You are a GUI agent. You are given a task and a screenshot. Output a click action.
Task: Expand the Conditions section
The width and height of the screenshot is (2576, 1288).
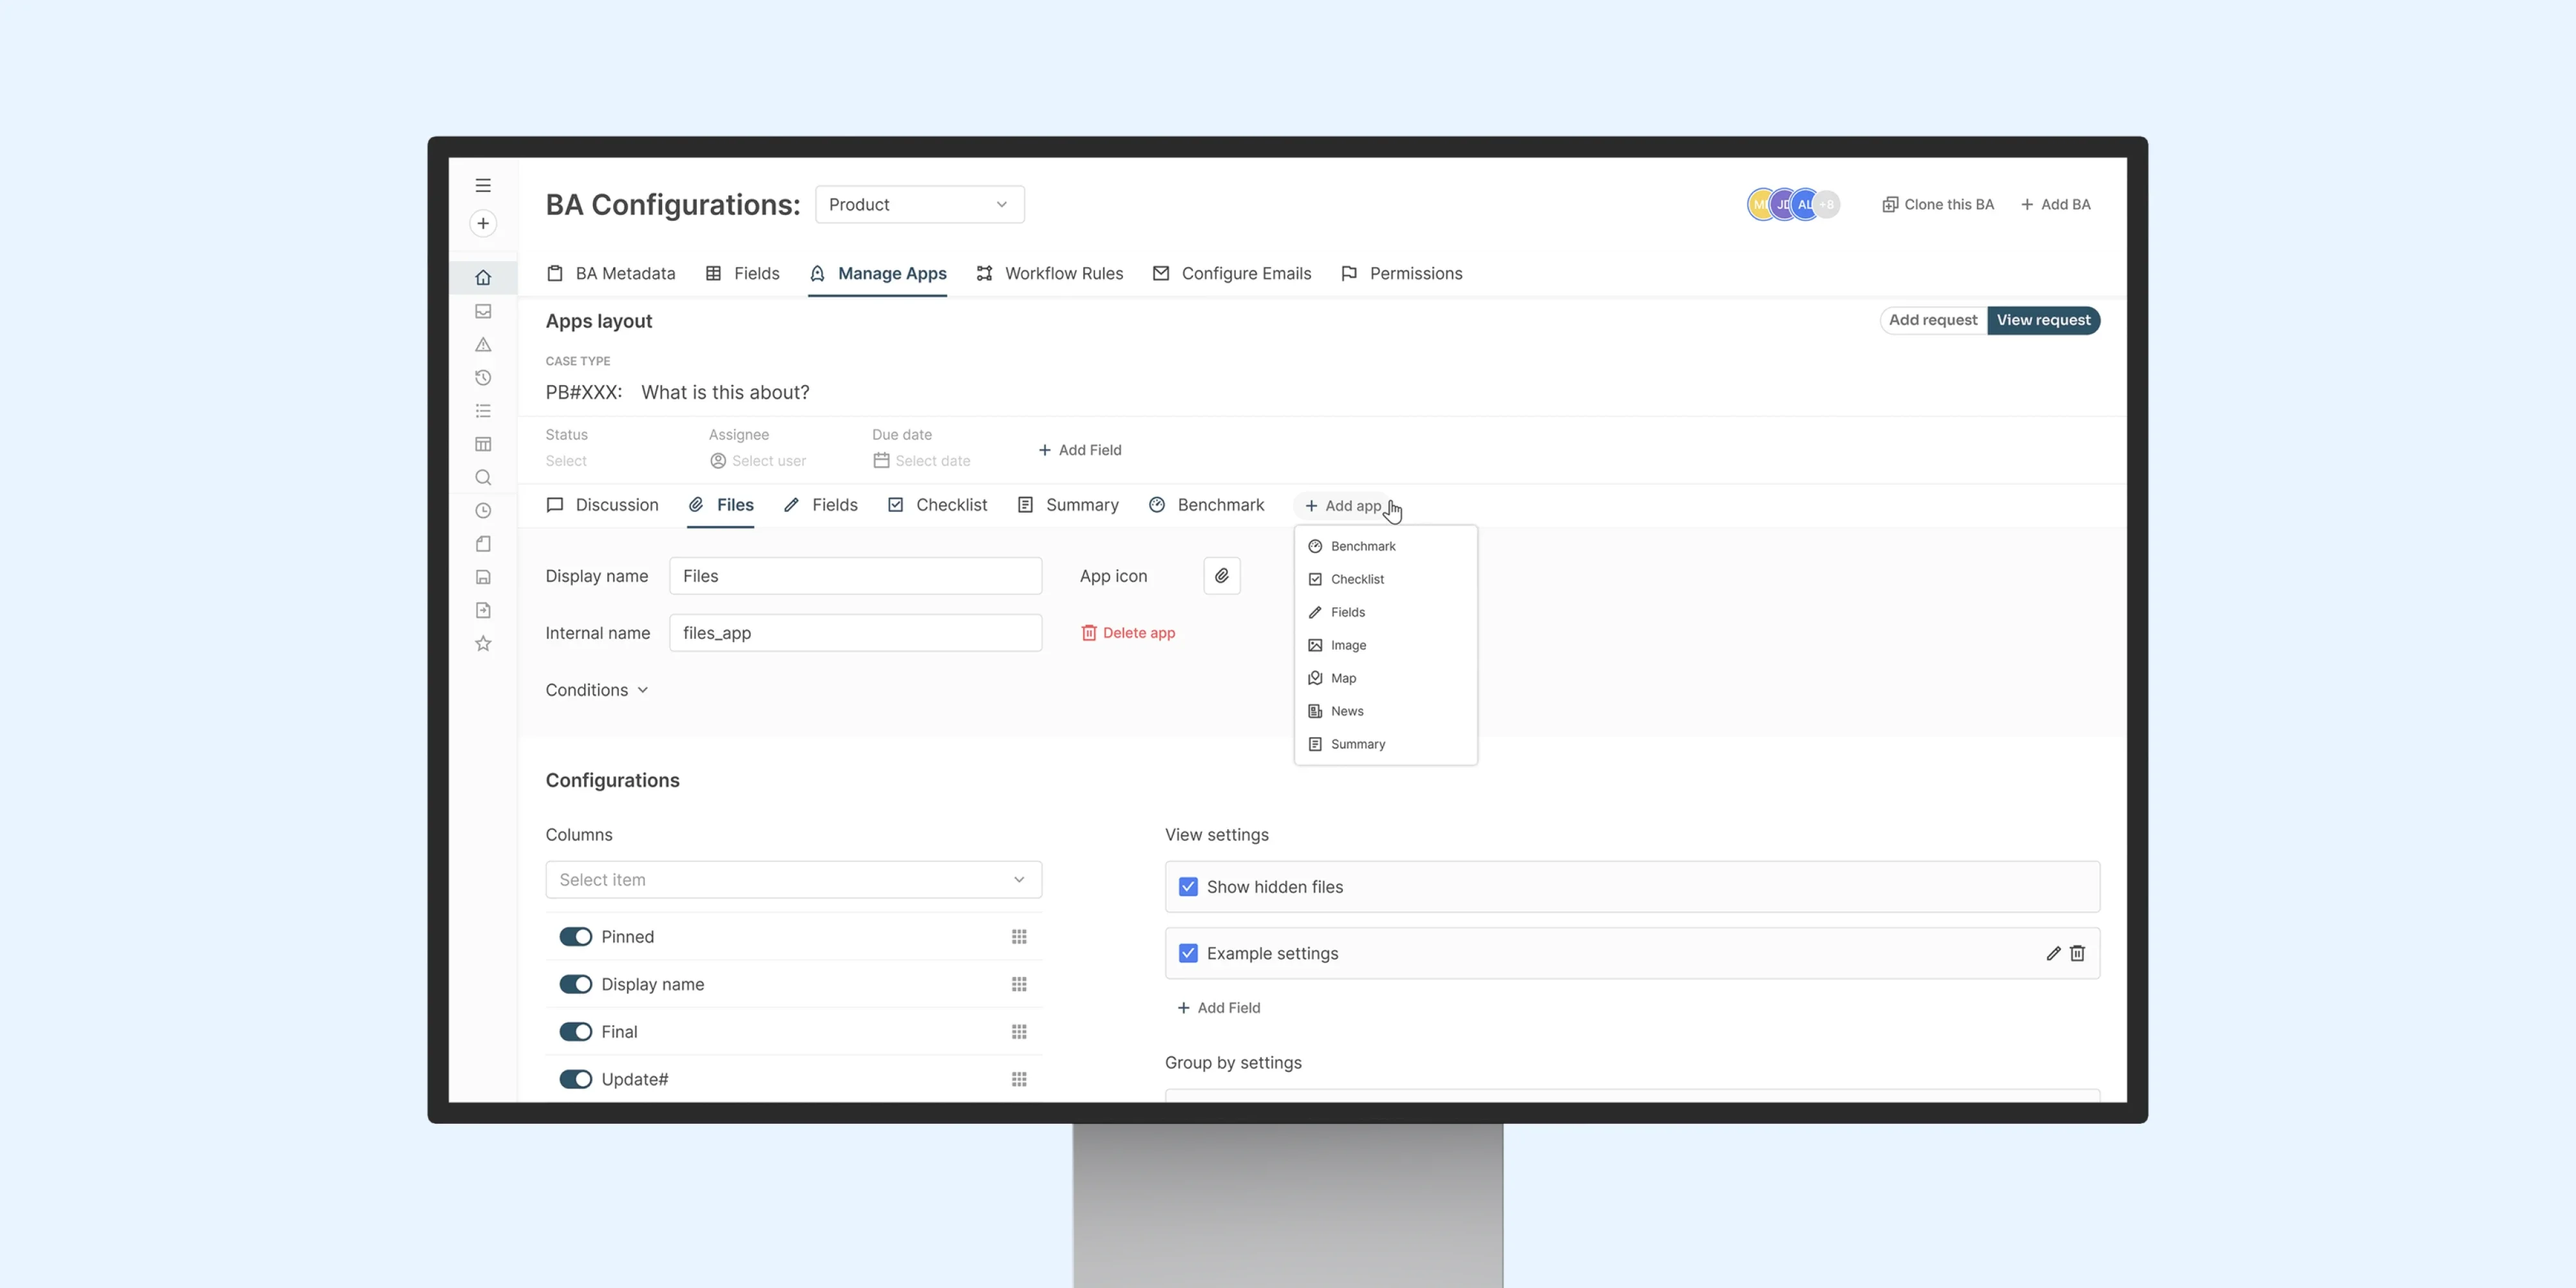(597, 690)
